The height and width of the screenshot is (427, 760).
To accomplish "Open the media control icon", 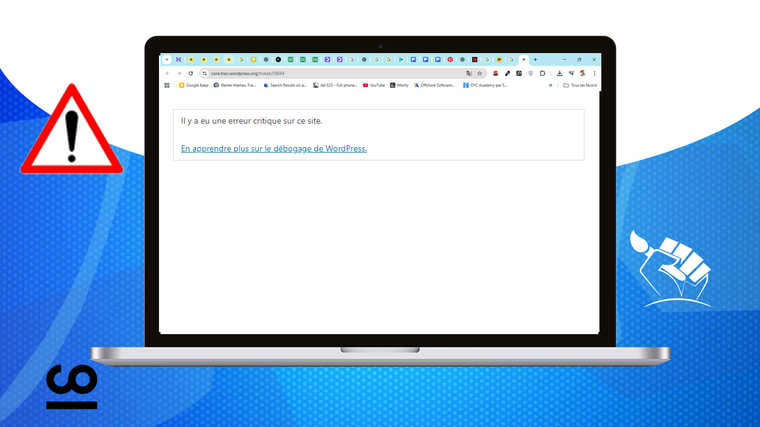I will coord(571,74).
